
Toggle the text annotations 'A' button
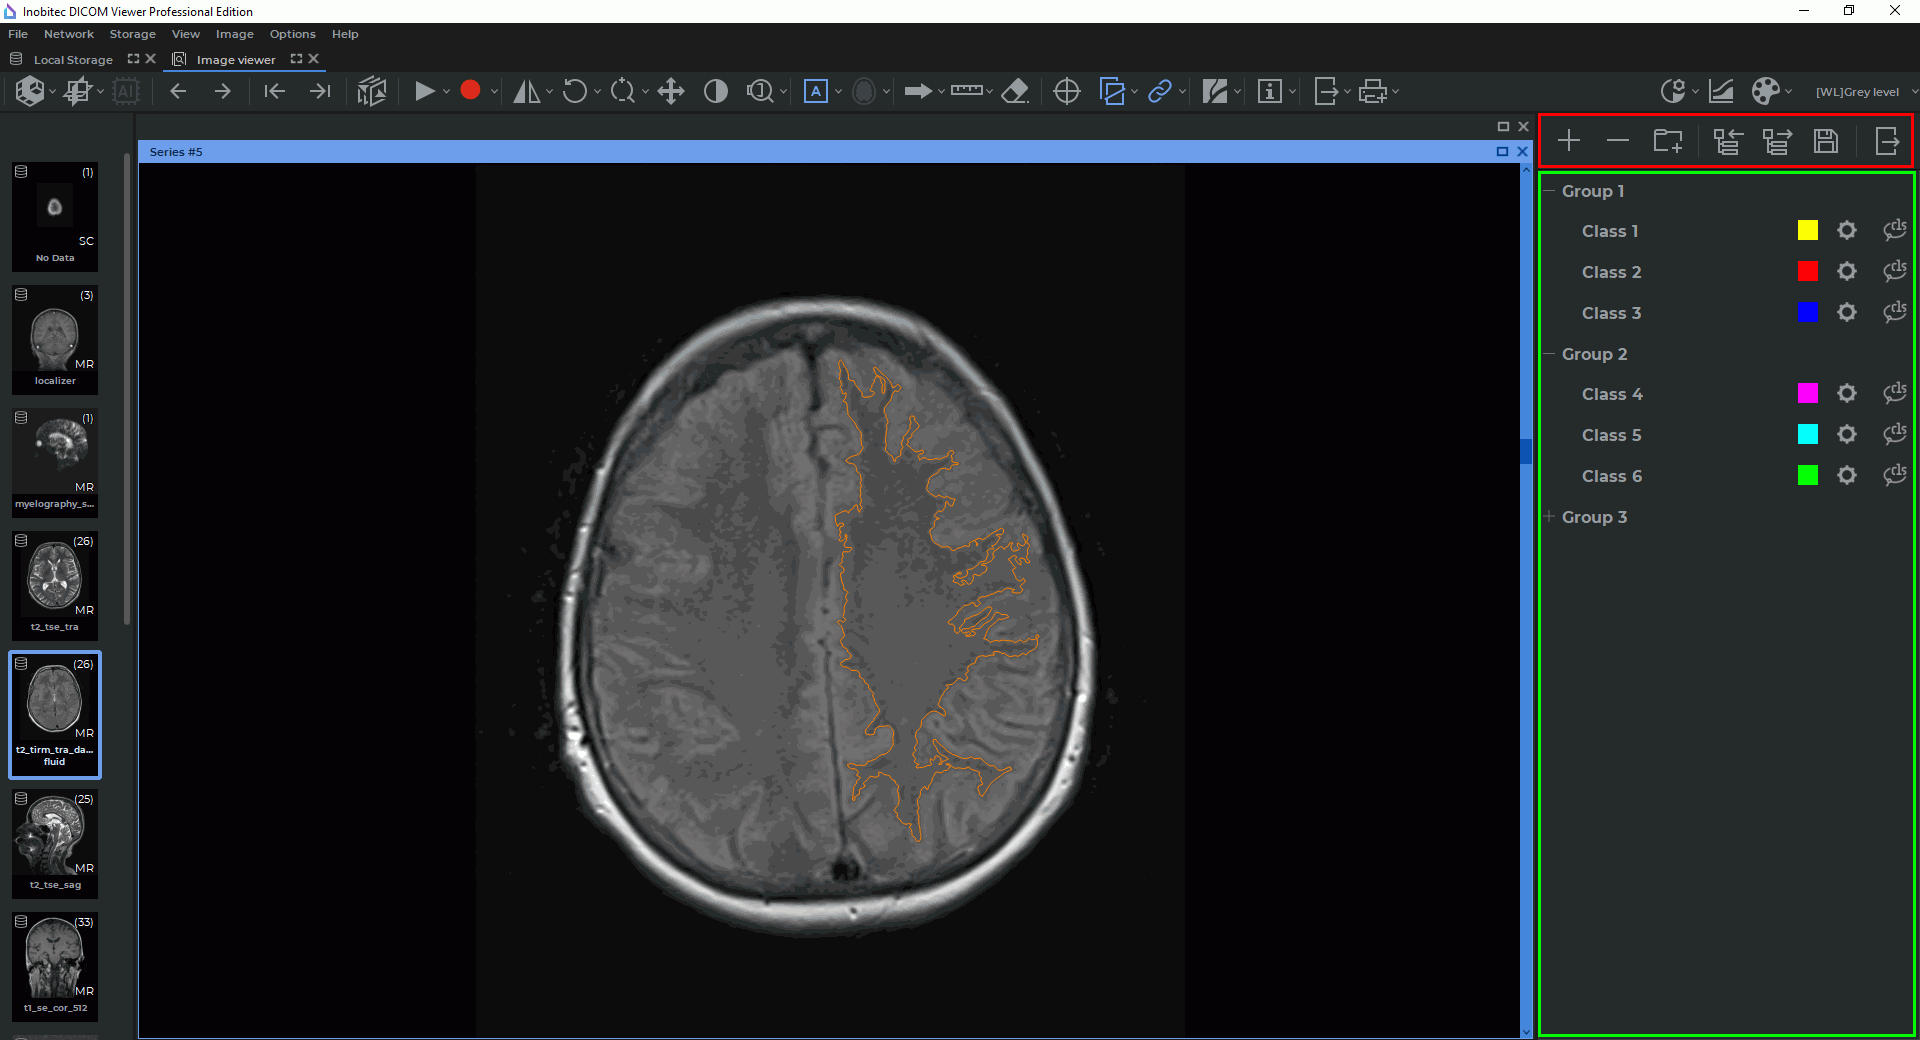point(816,92)
